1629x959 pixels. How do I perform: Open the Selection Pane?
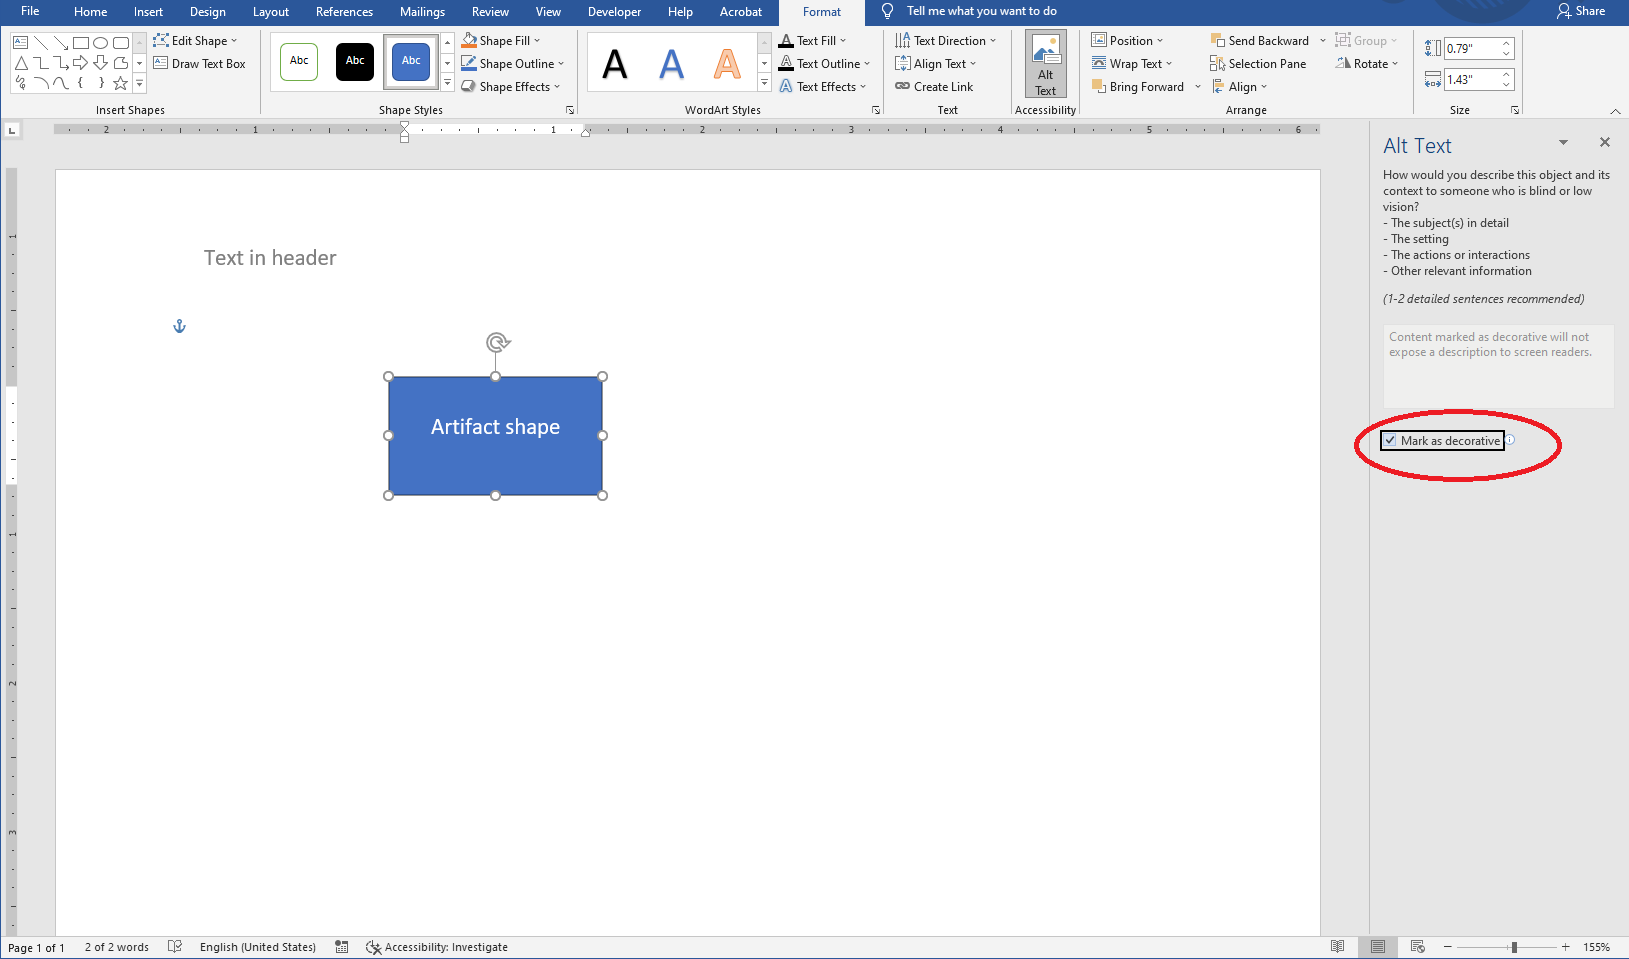(1257, 64)
